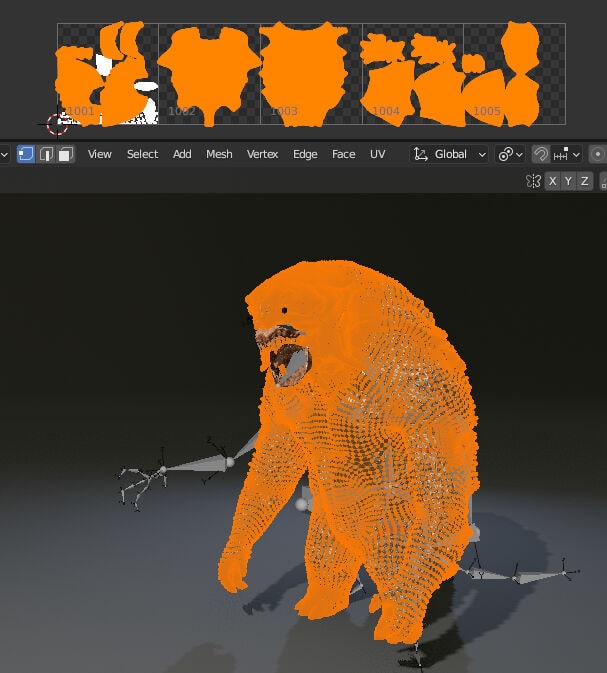Screen dimensions: 607x673
Task: Open the Select menu
Action: point(142,154)
